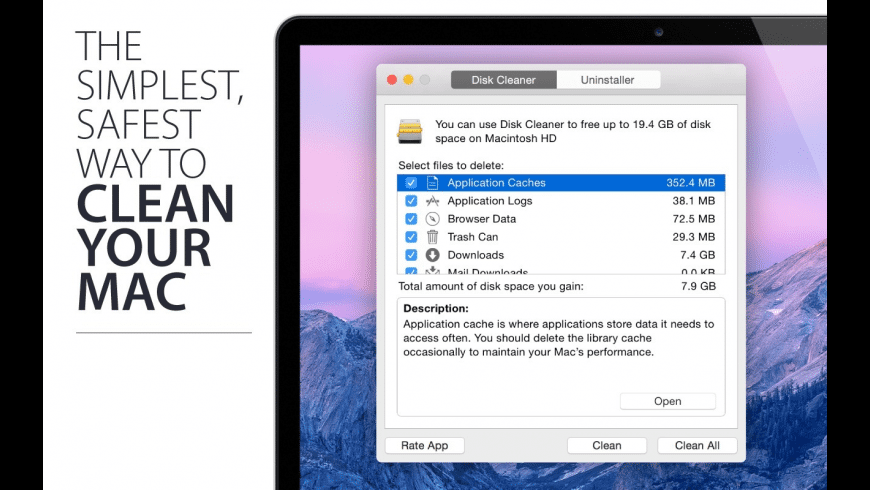
Task: Click the Clean All button
Action: (697, 446)
